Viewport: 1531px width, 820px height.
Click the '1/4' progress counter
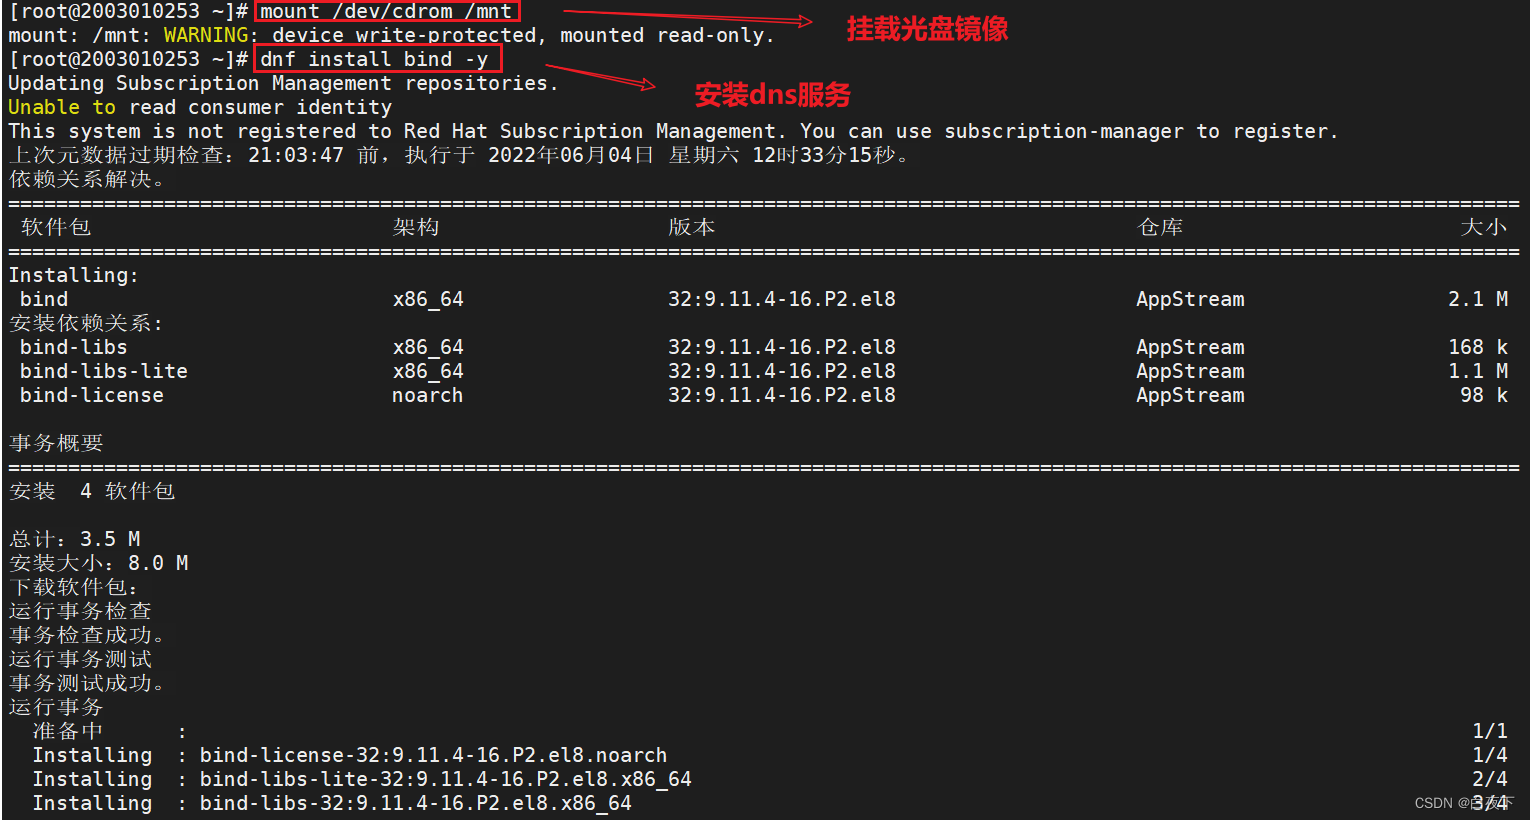tap(1490, 755)
